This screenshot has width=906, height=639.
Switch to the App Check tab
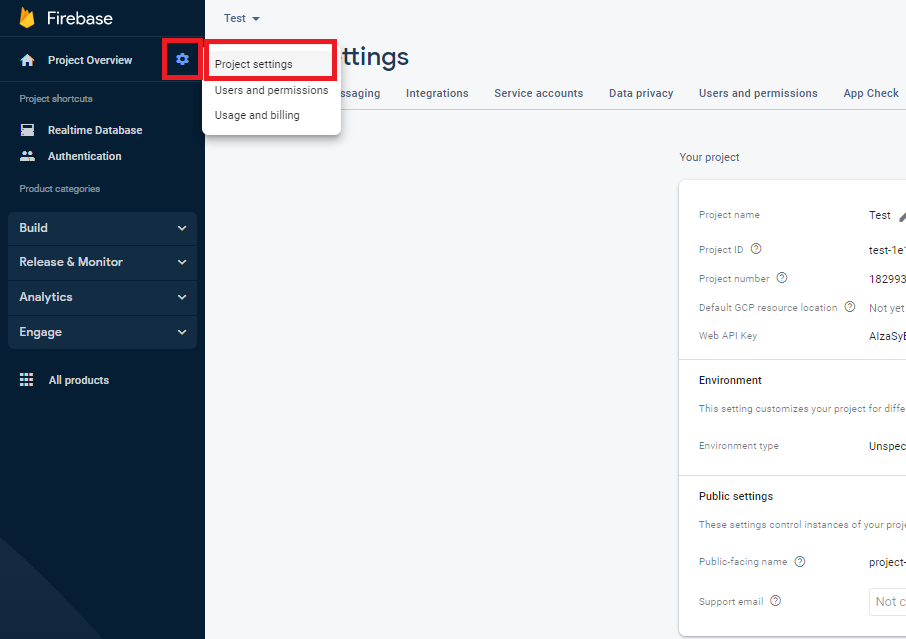(x=871, y=94)
